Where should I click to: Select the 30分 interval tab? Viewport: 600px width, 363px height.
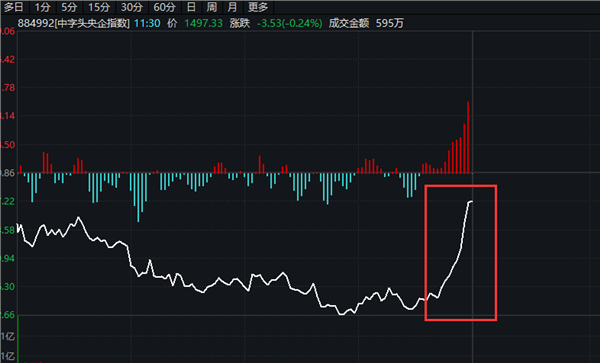tap(132, 7)
